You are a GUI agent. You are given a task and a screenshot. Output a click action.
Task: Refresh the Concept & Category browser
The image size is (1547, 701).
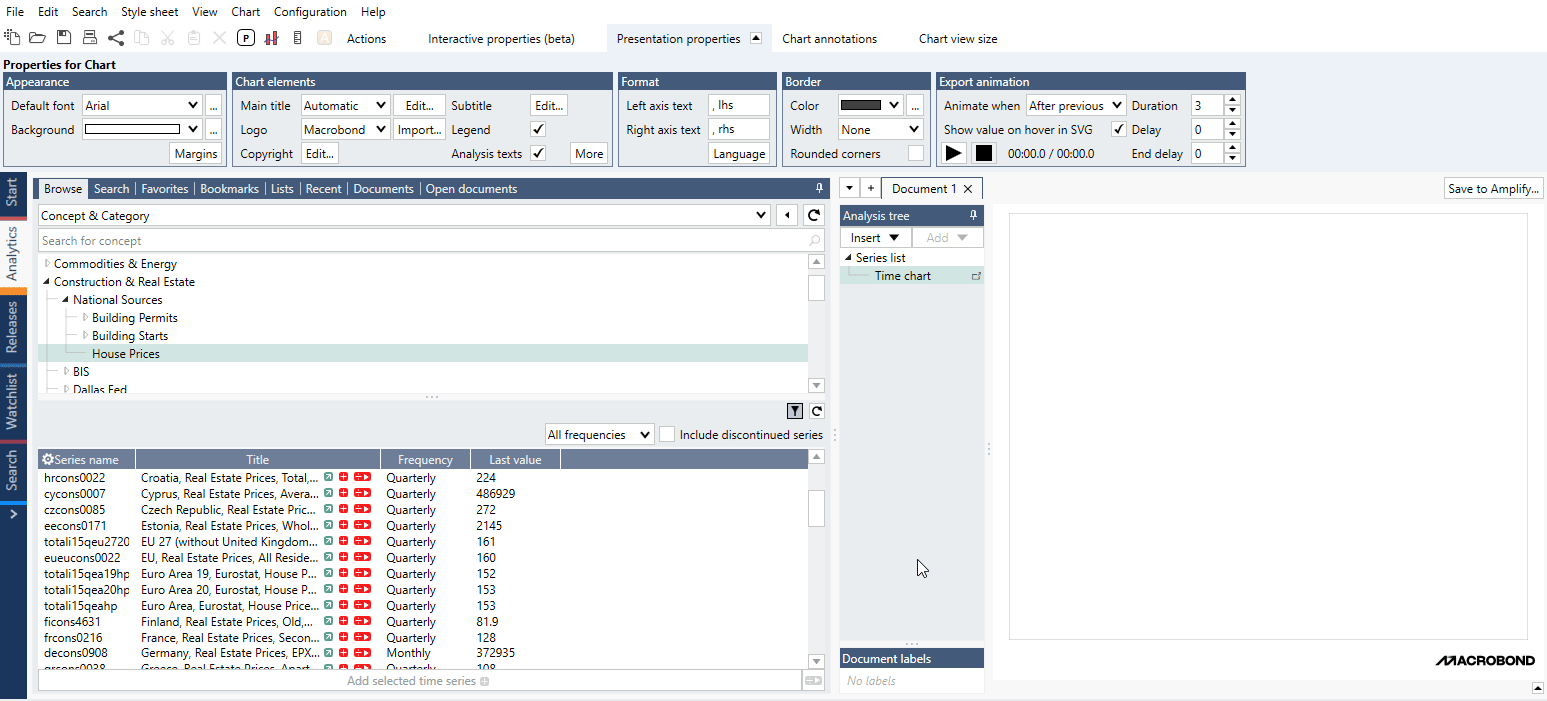click(814, 216)
